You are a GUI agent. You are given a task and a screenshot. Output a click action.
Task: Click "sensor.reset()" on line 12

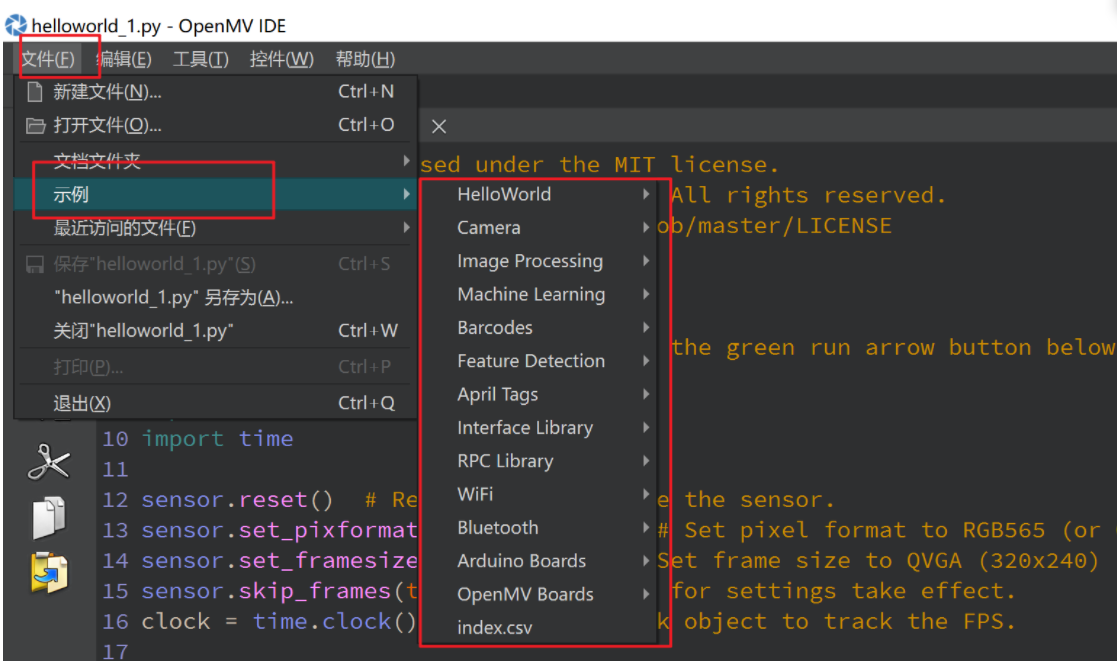coord(237,500)
